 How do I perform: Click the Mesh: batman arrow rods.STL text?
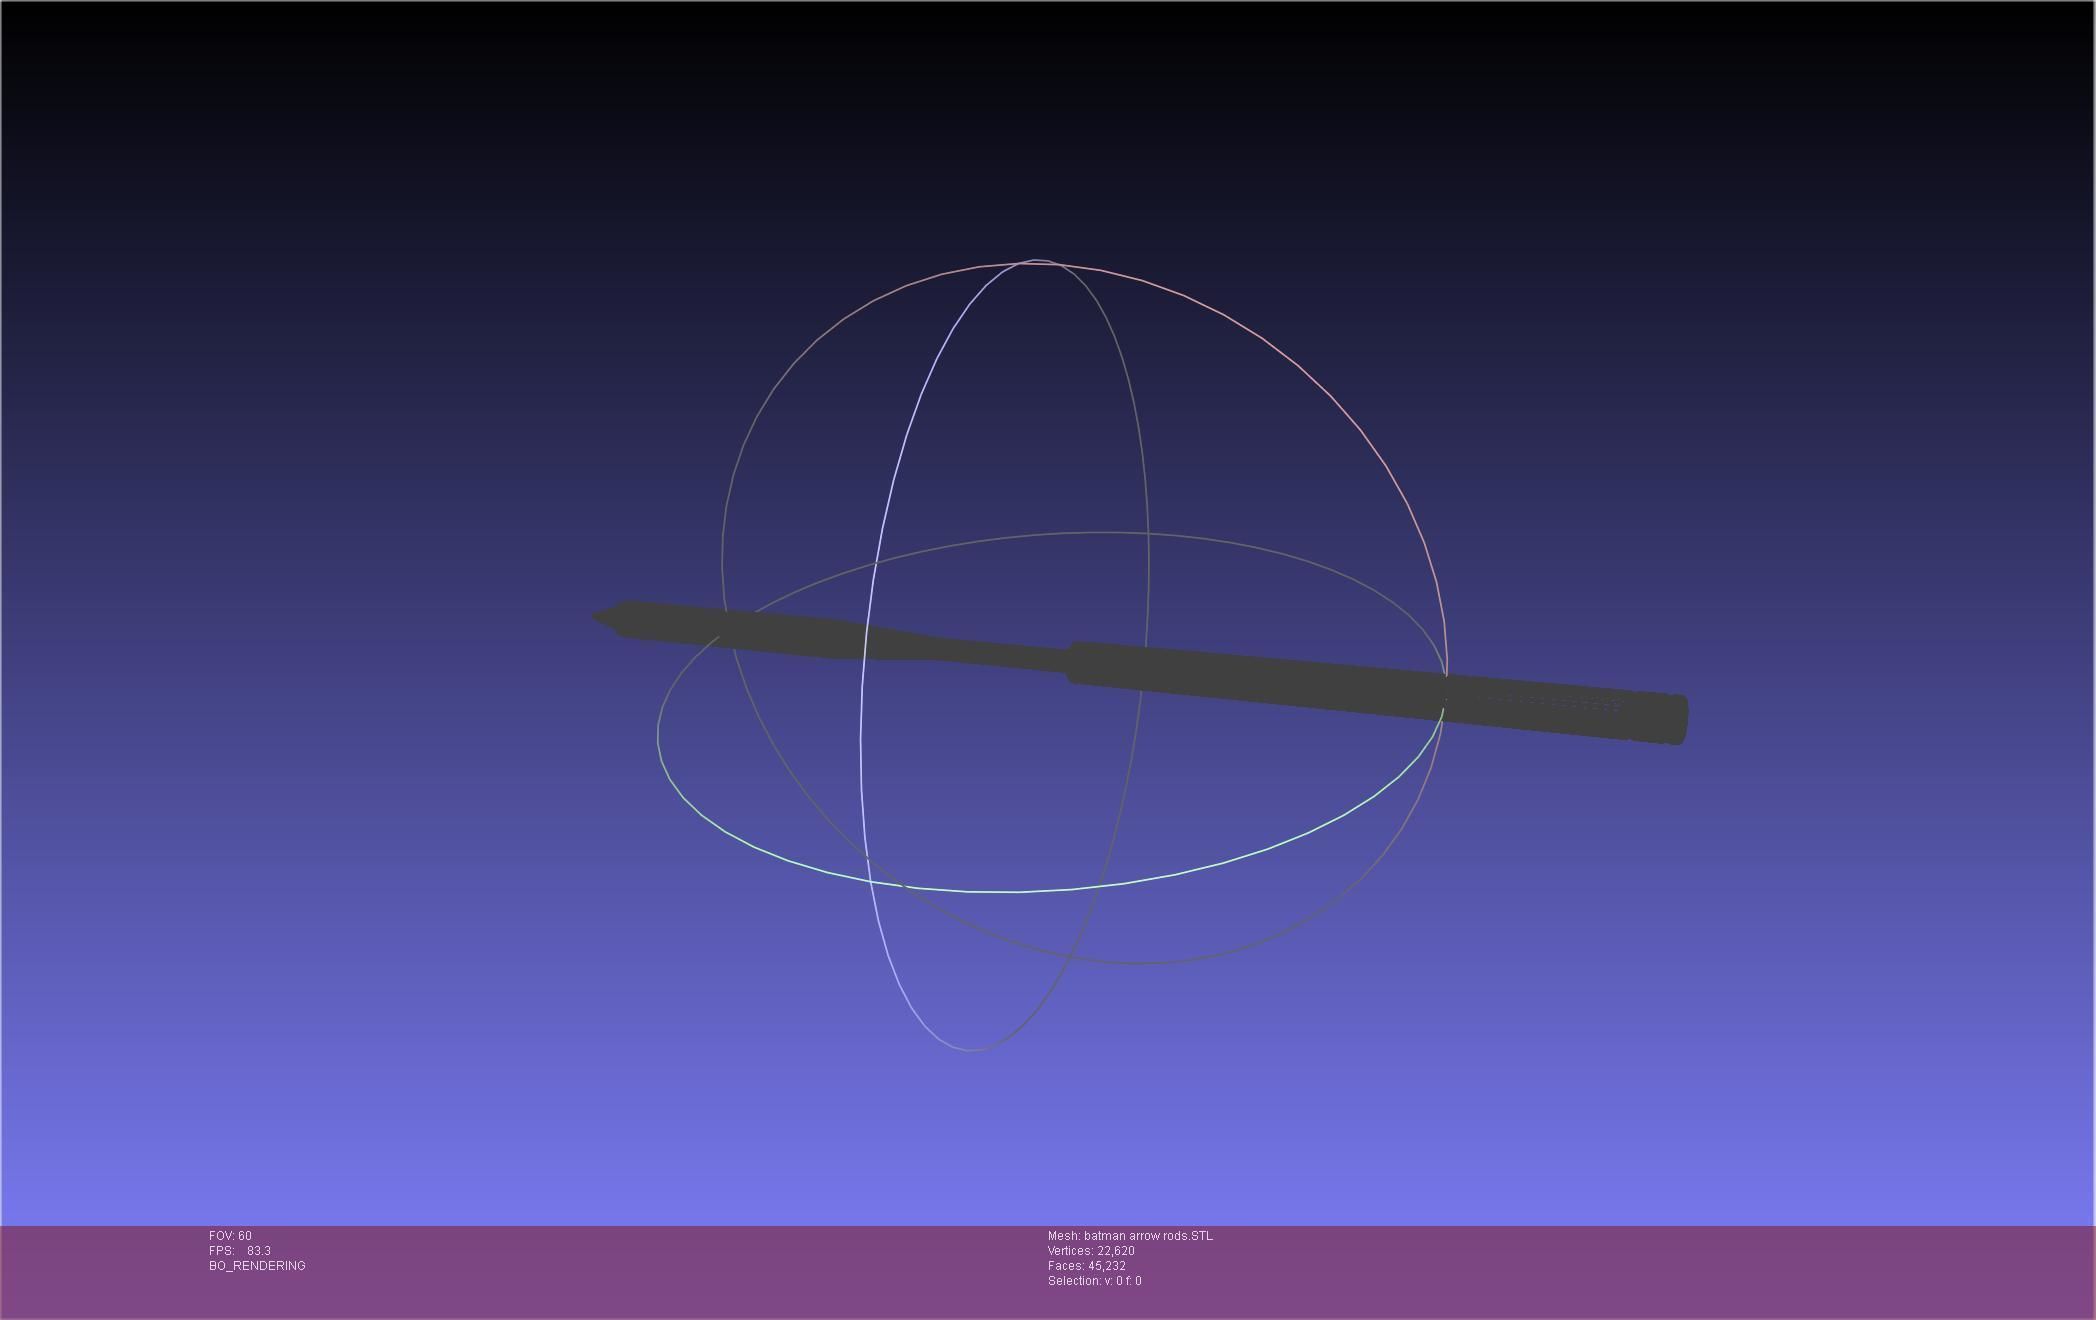tap(1130, 1236)
